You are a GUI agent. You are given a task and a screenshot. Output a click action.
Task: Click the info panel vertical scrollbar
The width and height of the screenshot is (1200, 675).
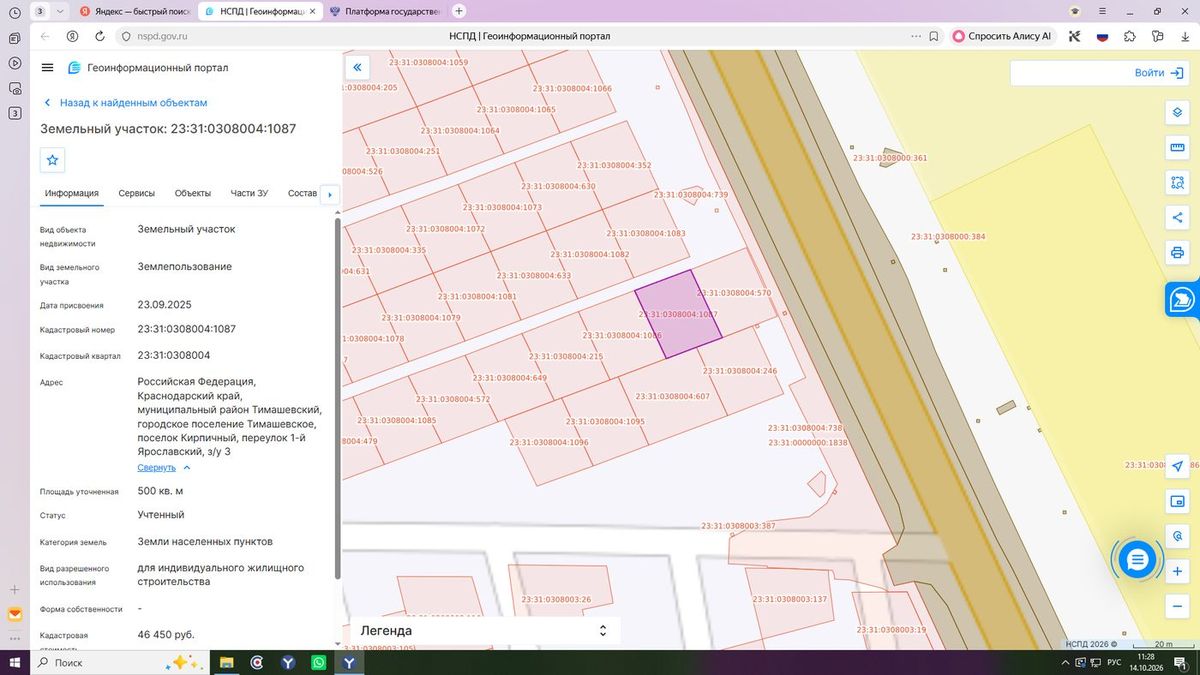(336, 400)
